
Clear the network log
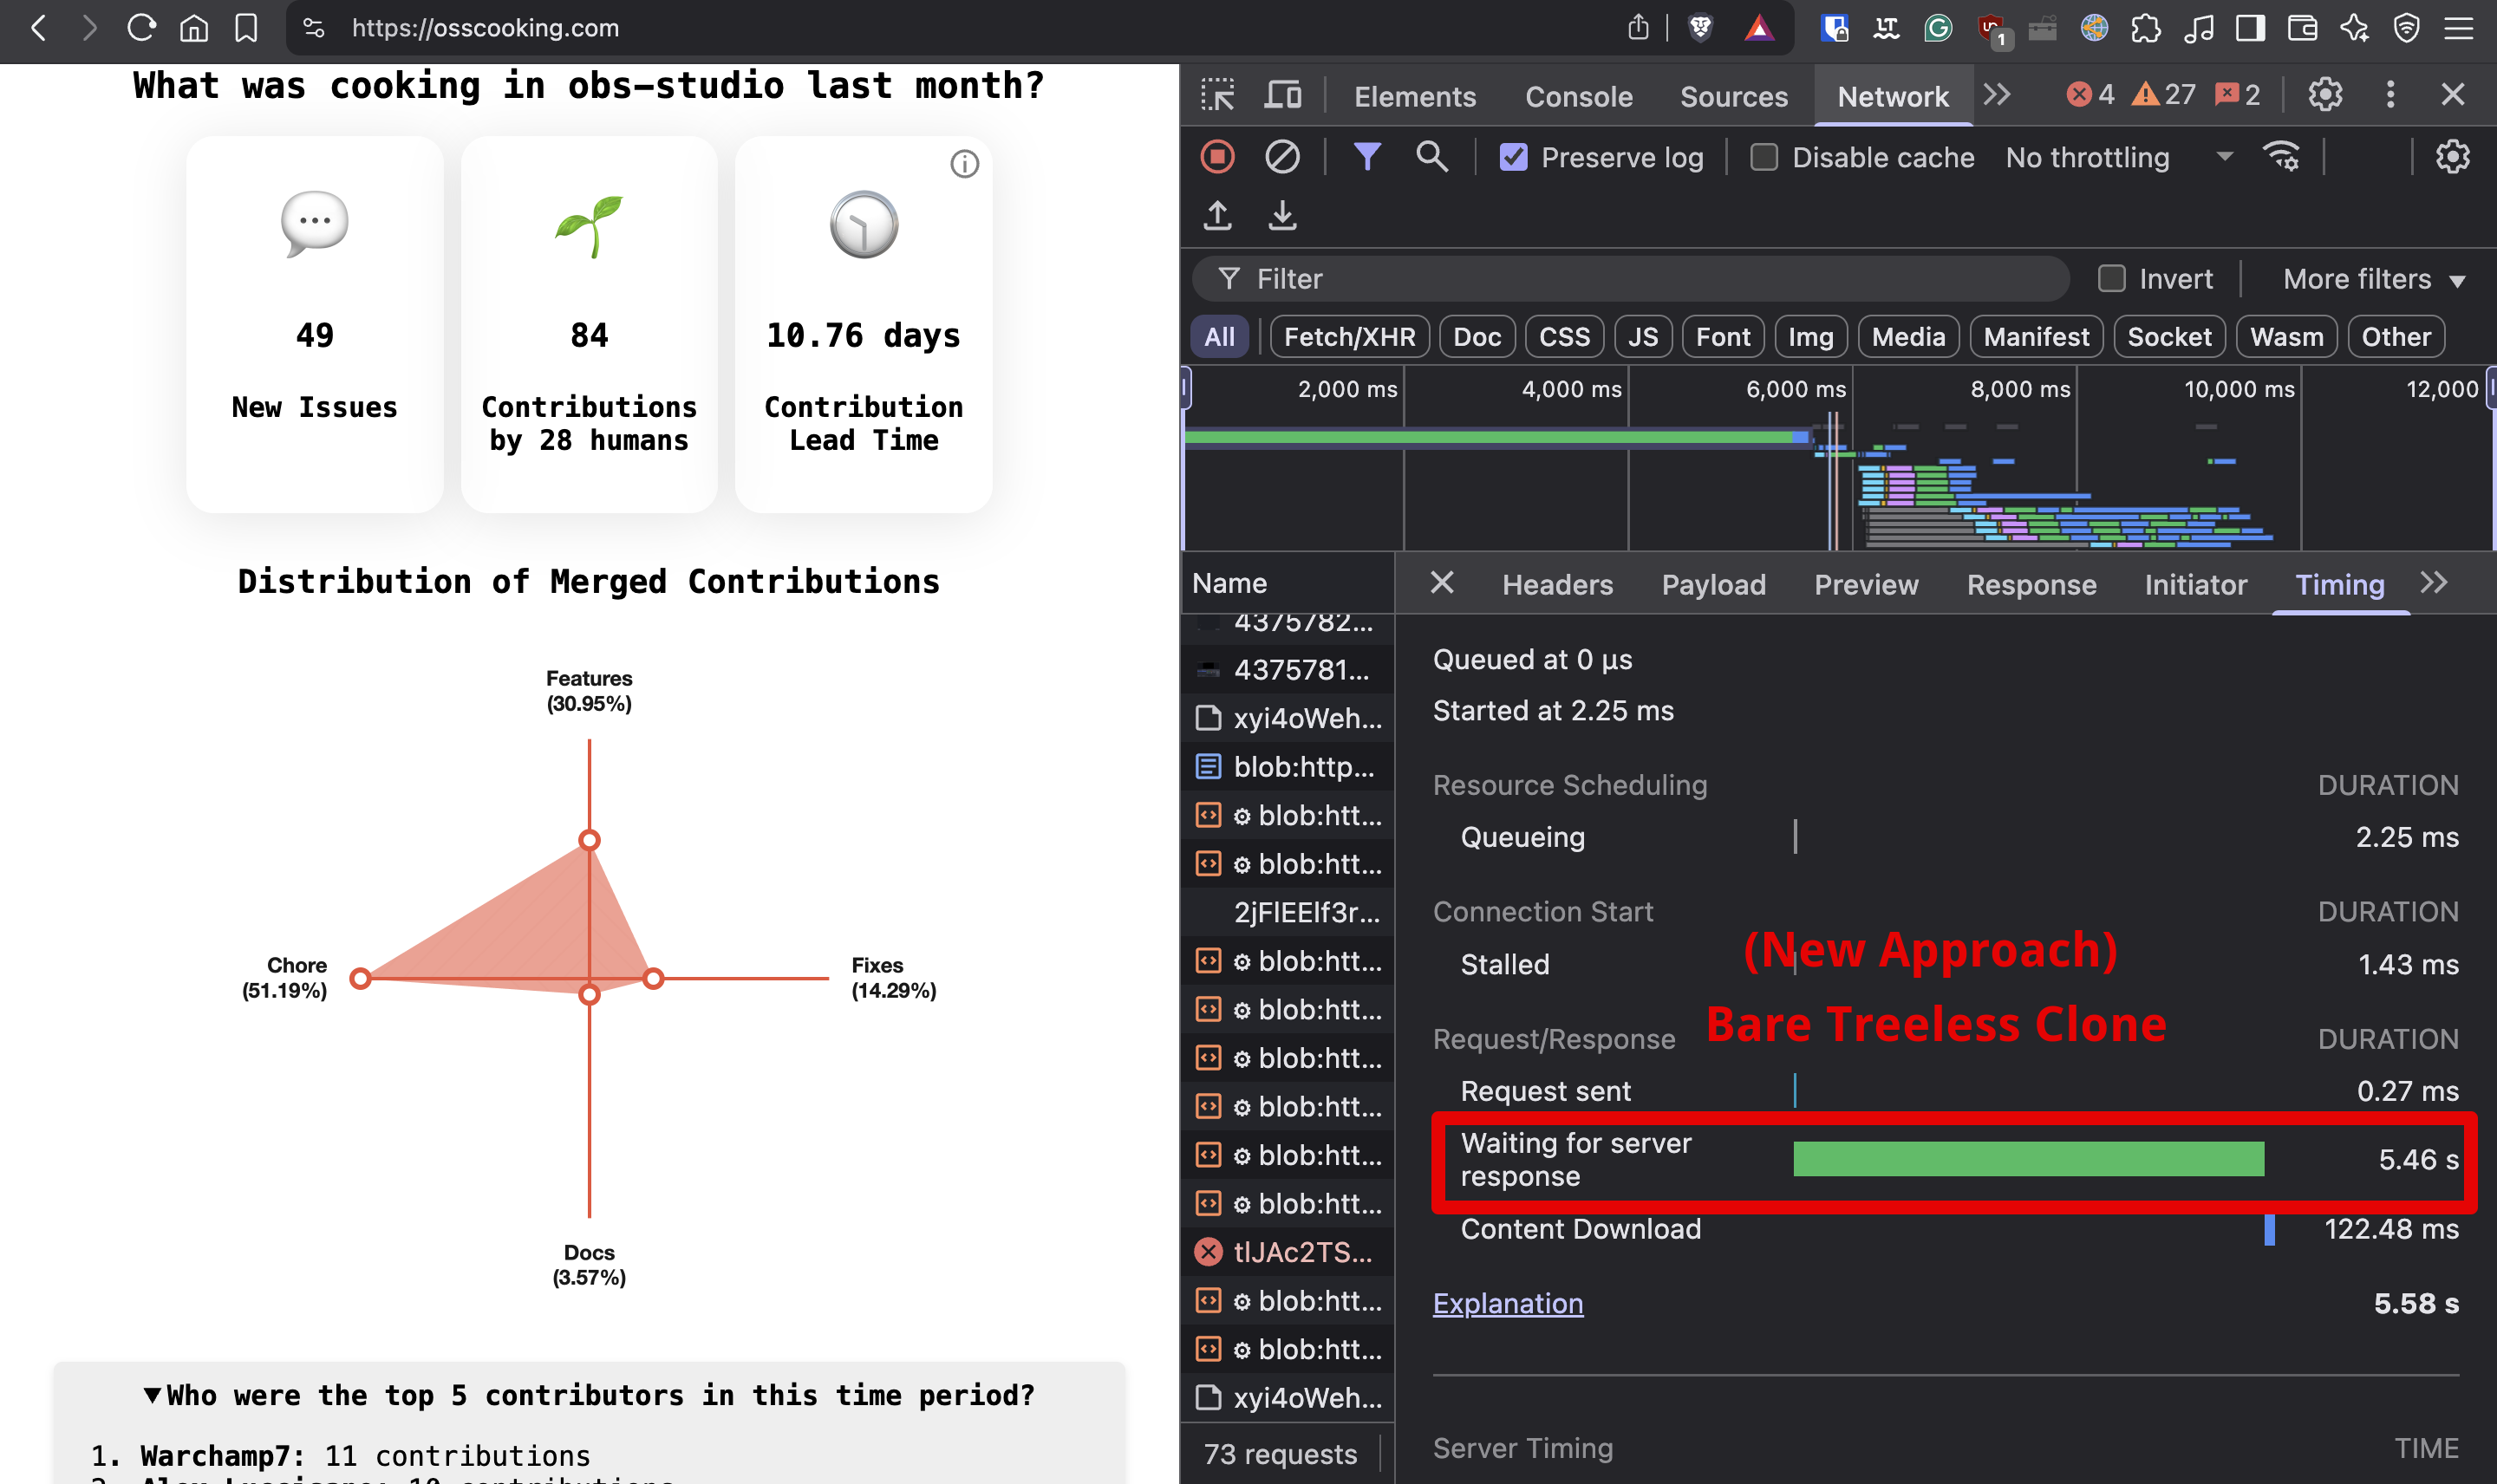click(x=1282, y=157)
